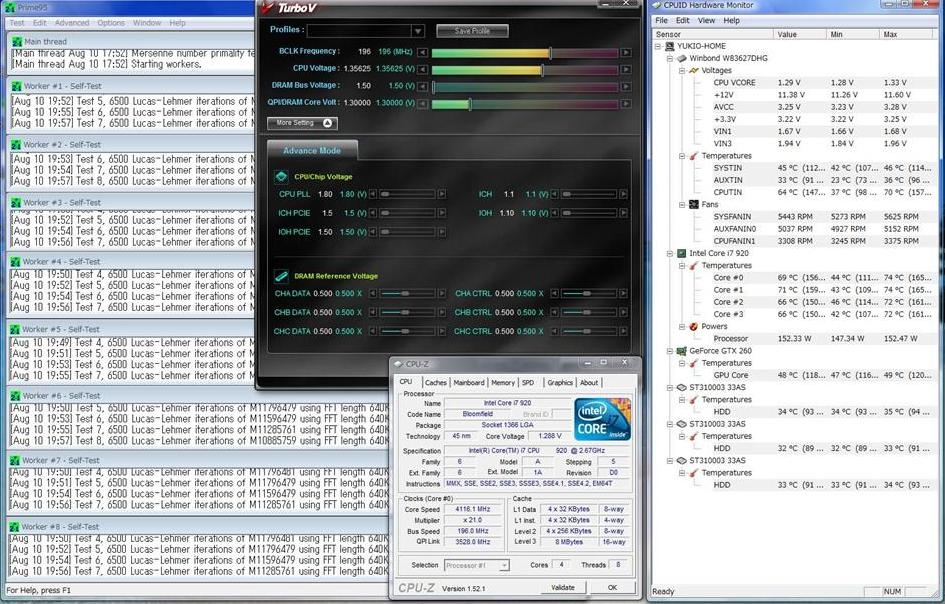The width and height of the screenshot is (945, 604).
Task: Click the Fans icon in Hardware Monitor tree
Action: [694, 204]
